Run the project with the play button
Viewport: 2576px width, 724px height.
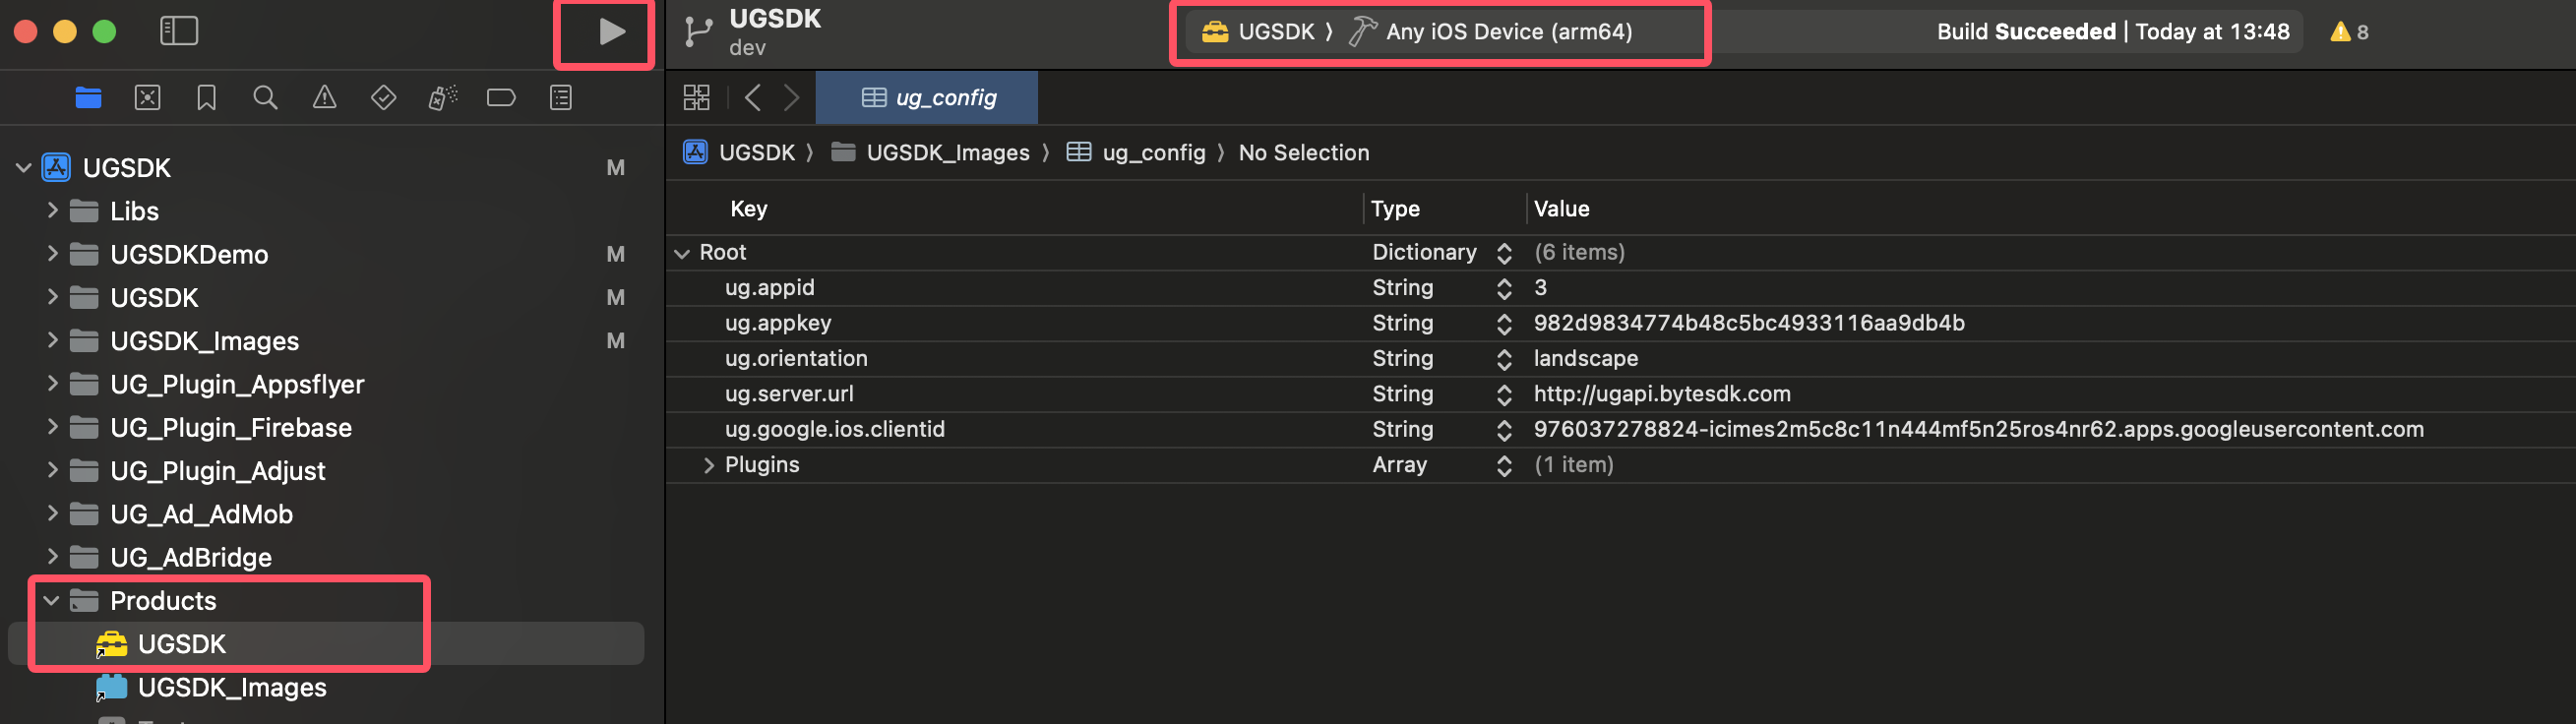(x=612, y=32)
